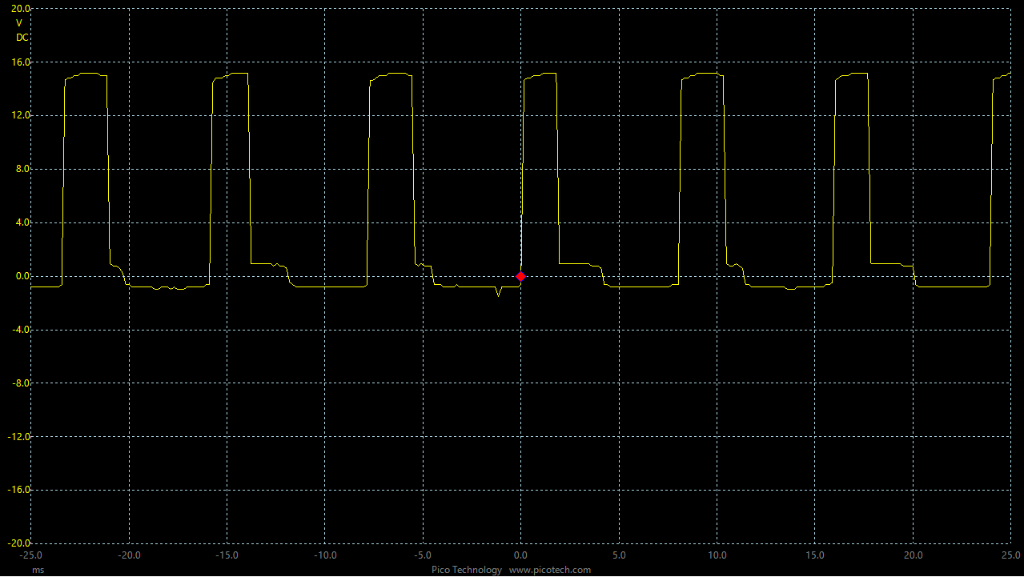Click the DC coupling label
1024x577 pixels.
coord(21,37)
